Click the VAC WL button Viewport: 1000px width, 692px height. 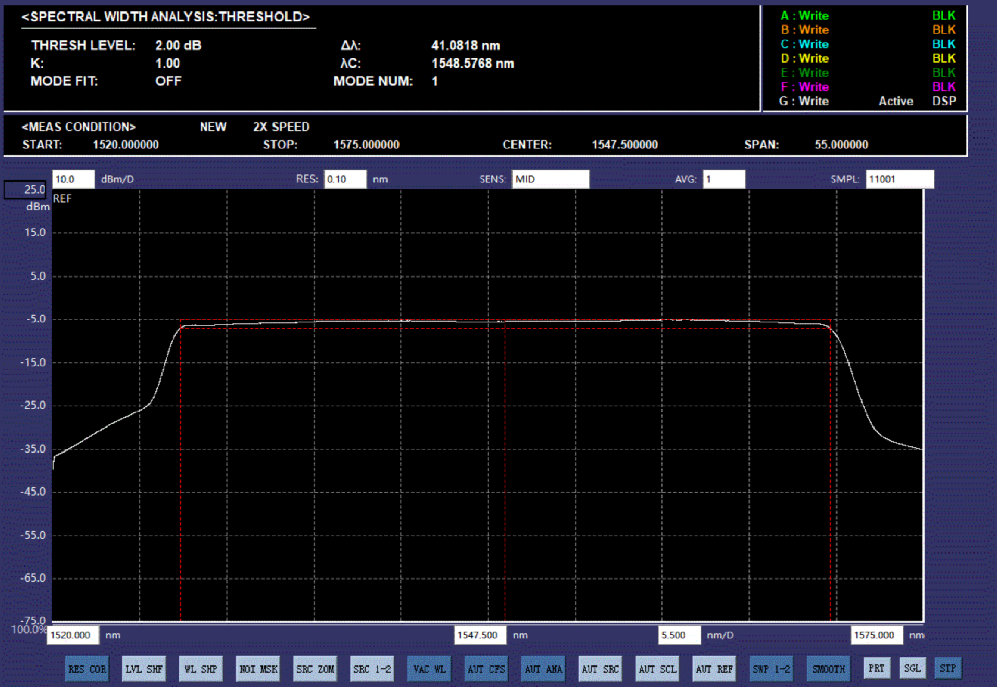tap(429, 669)
